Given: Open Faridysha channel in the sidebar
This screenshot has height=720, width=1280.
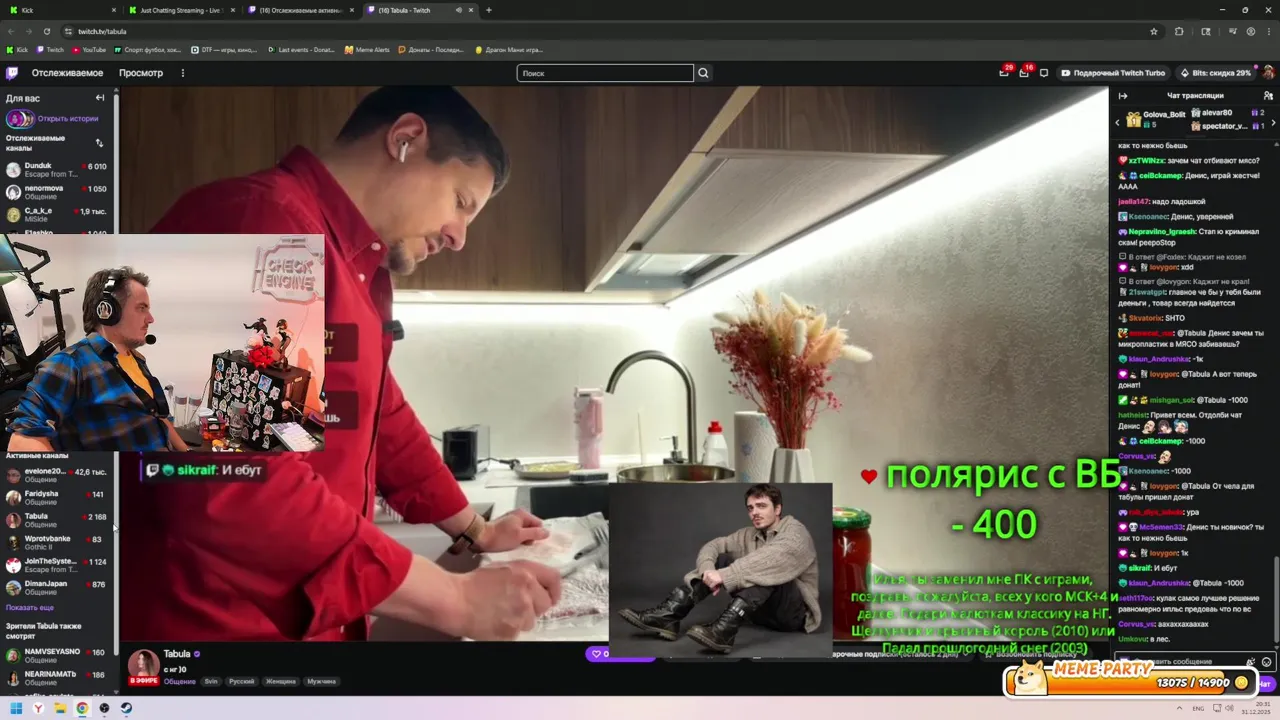Looking at the screenshot, I should pos(57,498).
